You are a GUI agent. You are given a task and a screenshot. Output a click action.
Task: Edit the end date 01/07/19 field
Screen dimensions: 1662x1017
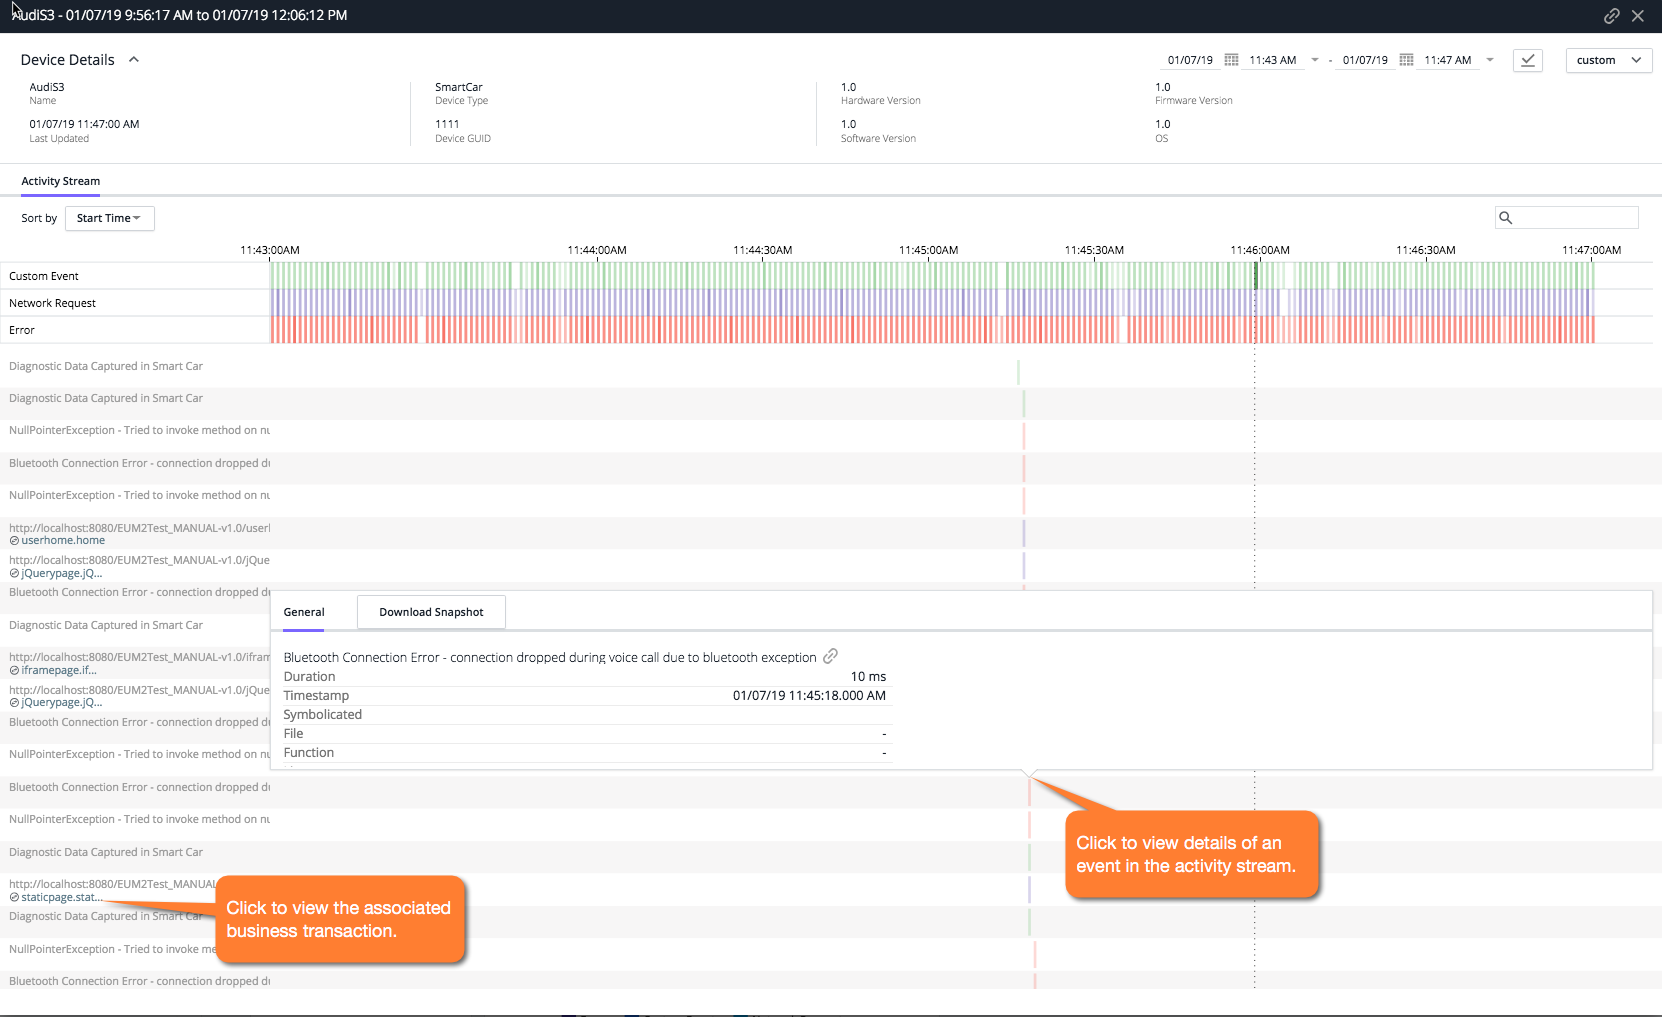[1365, 60]
